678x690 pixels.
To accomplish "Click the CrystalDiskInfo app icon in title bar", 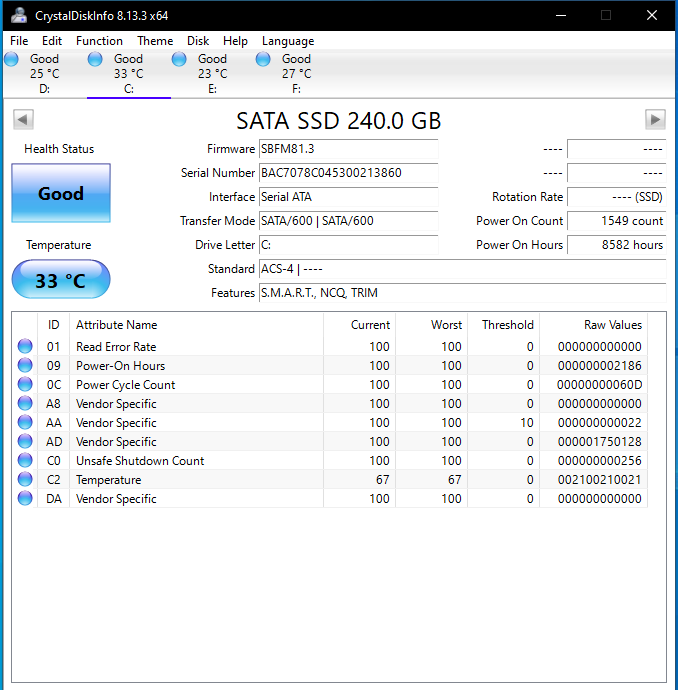I will tap(19, 15).
